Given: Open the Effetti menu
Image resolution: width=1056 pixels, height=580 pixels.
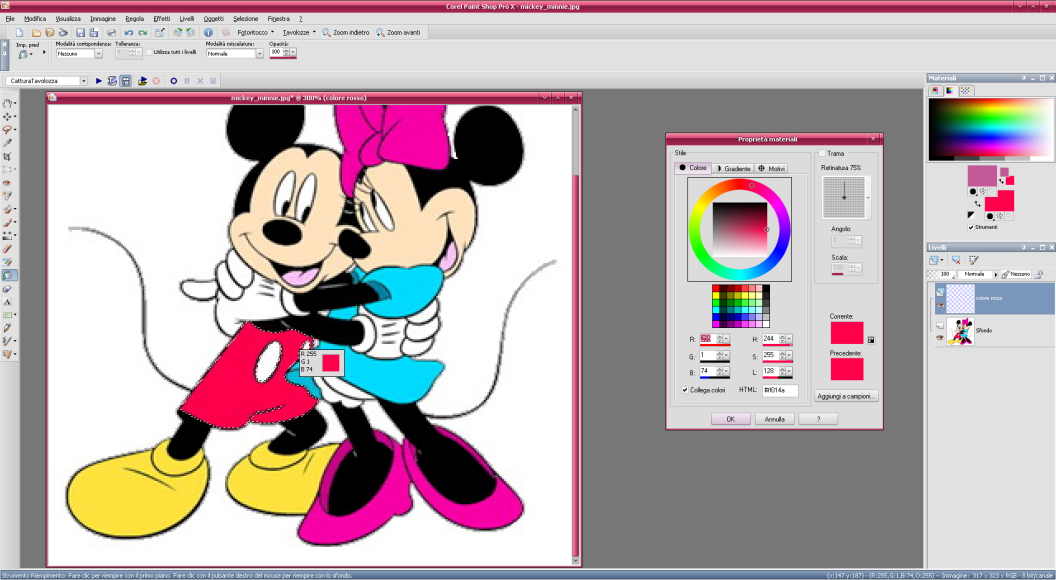Looking at the screenshot, I should (x=162, y=19).
